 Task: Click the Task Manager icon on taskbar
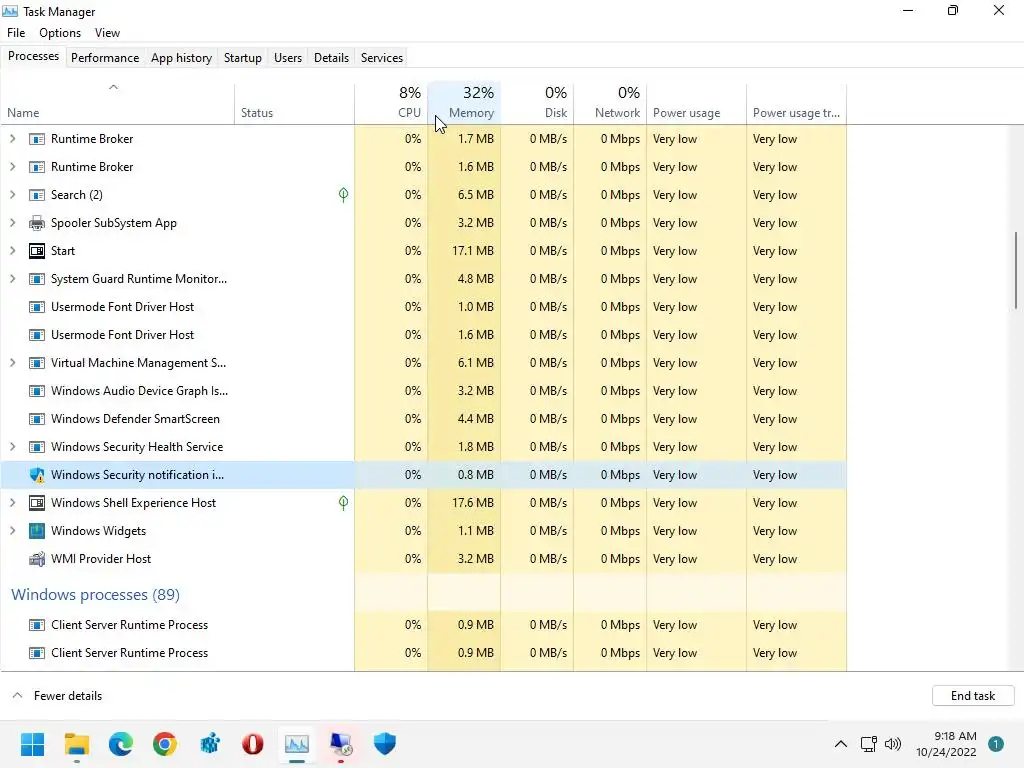(x=296, y=744)
